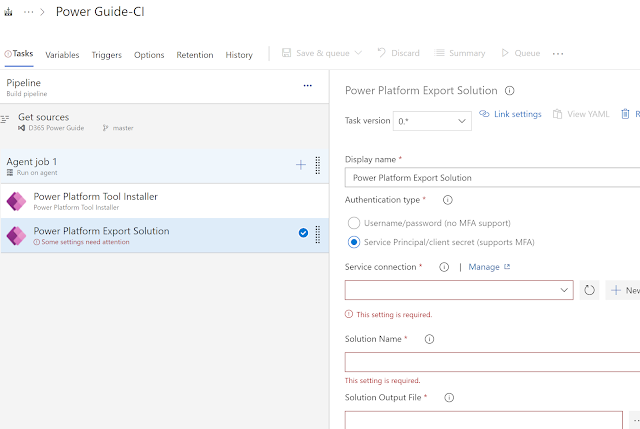Refresh the service connection list
This screenshot has height=429, width=640.
(589, 290)
